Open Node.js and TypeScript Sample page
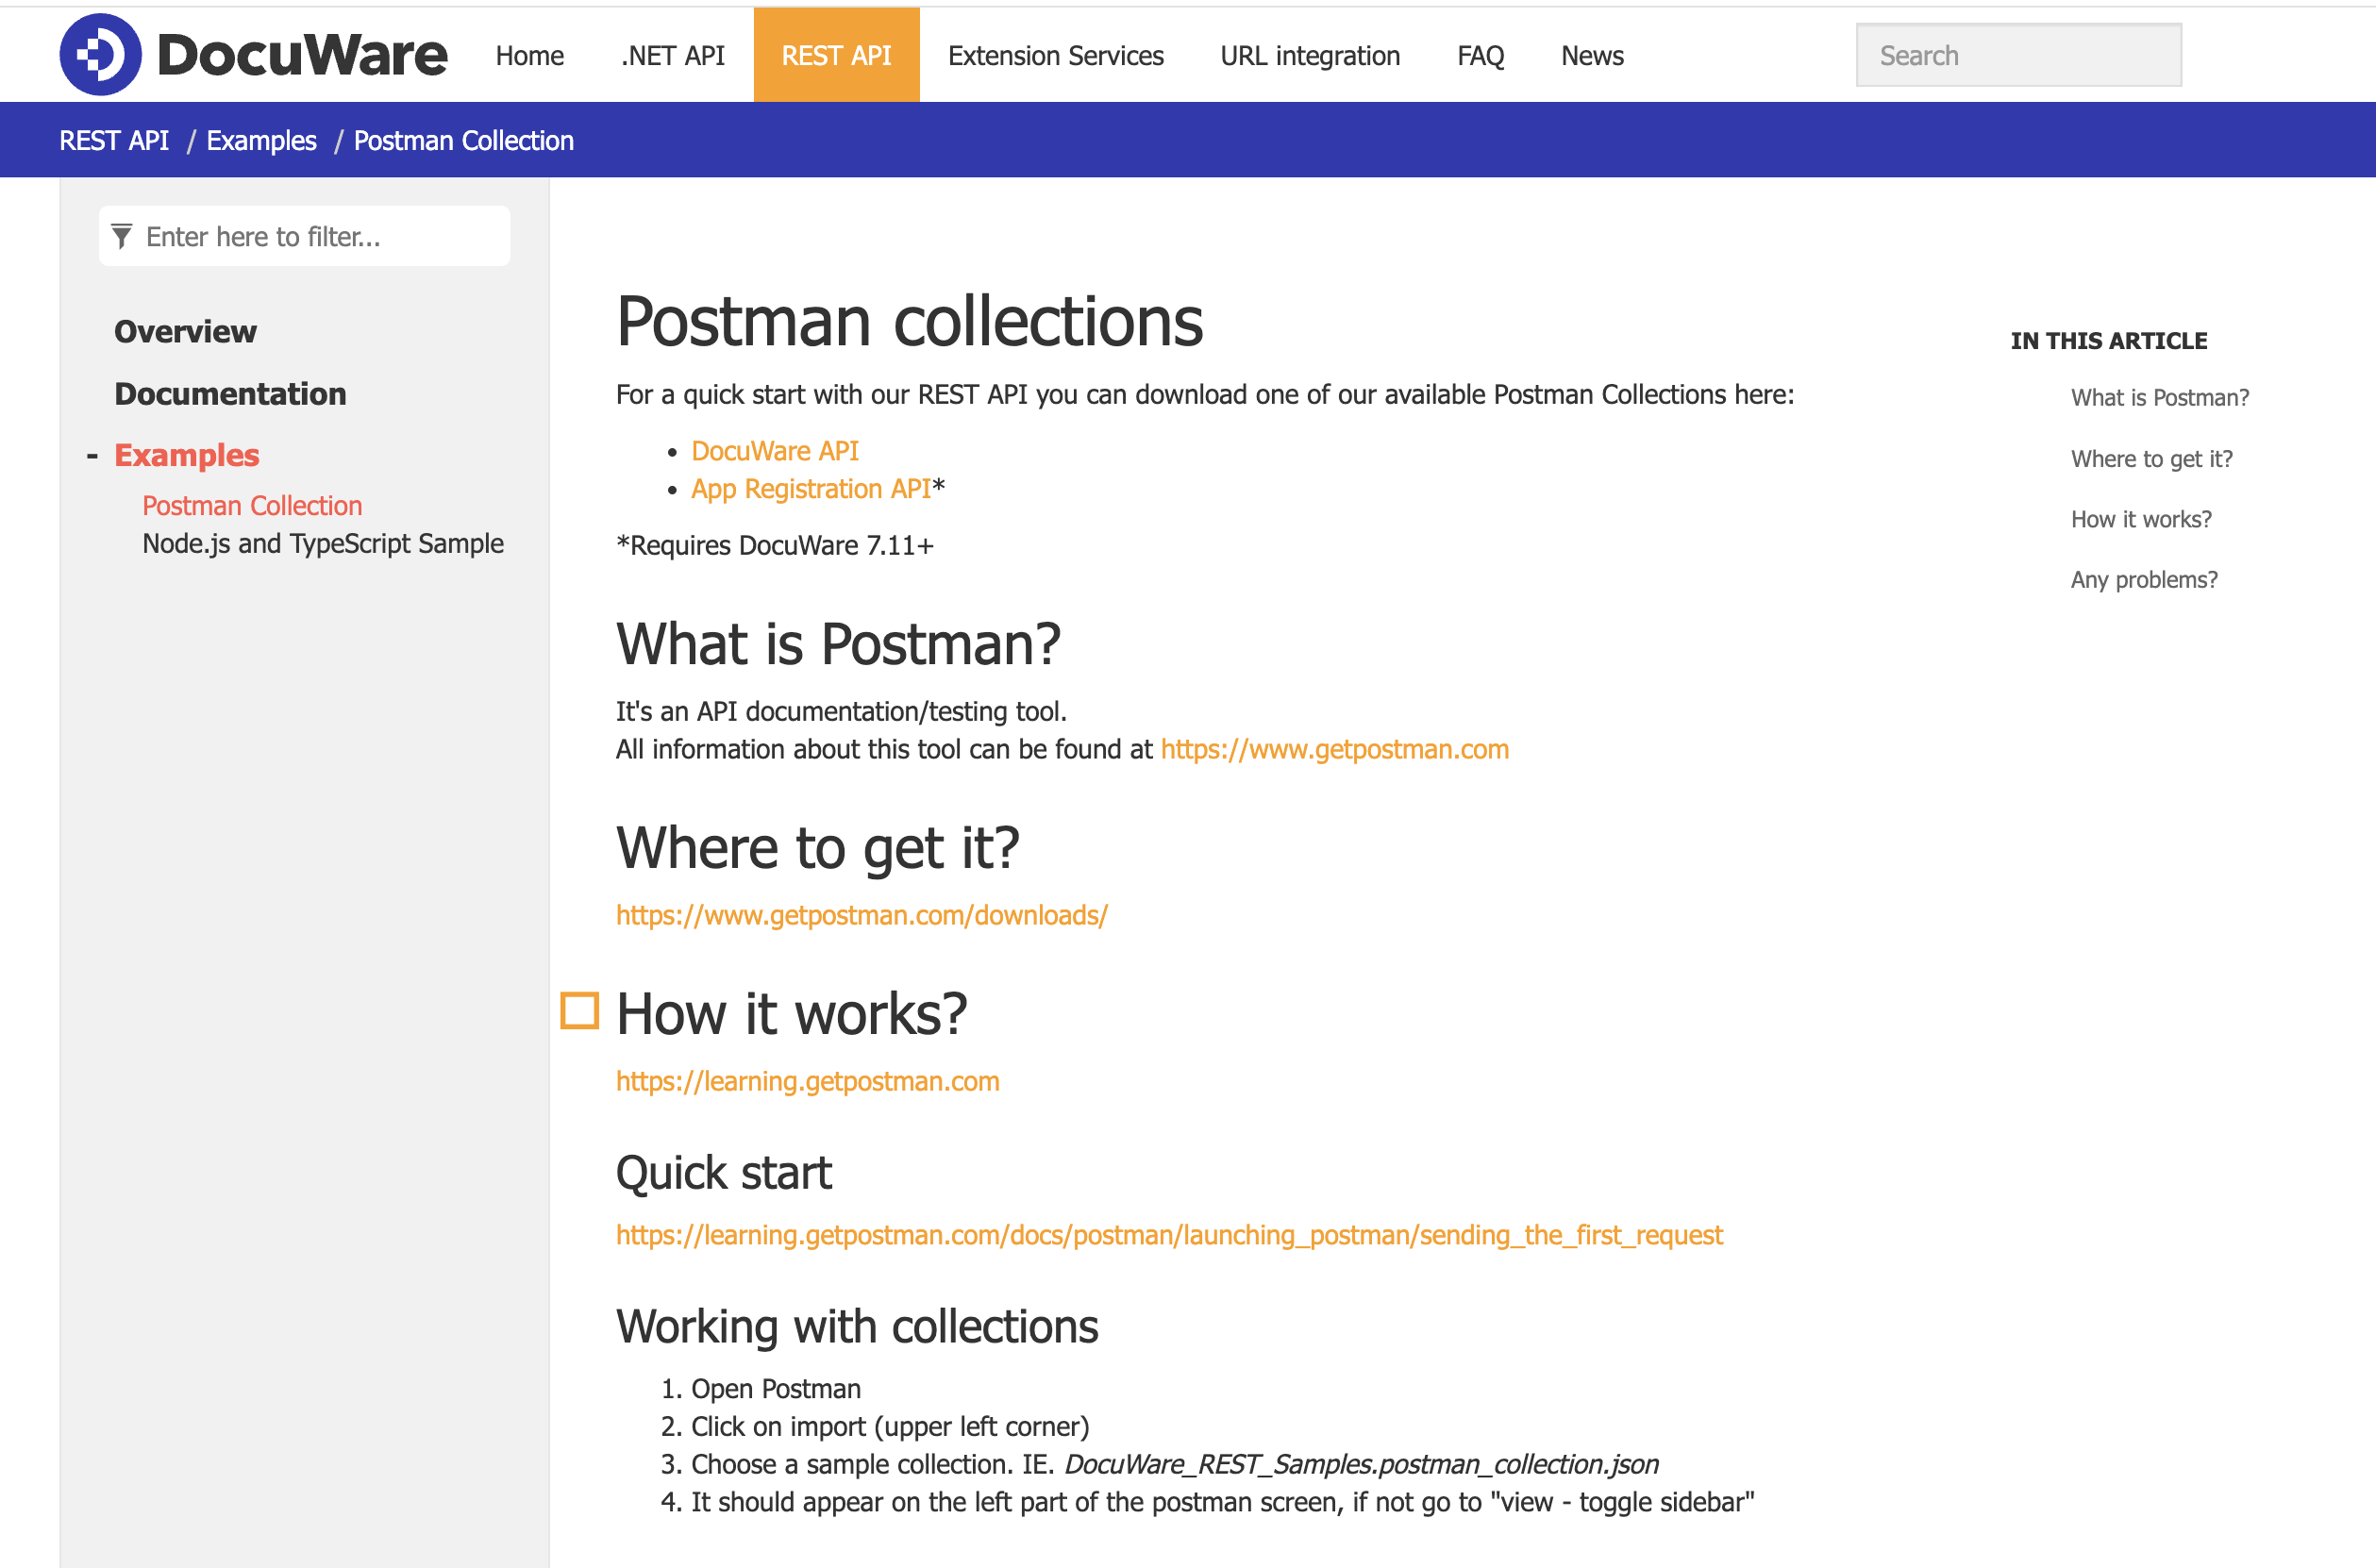This screenshot has width=2376, height=1568. 320,542
